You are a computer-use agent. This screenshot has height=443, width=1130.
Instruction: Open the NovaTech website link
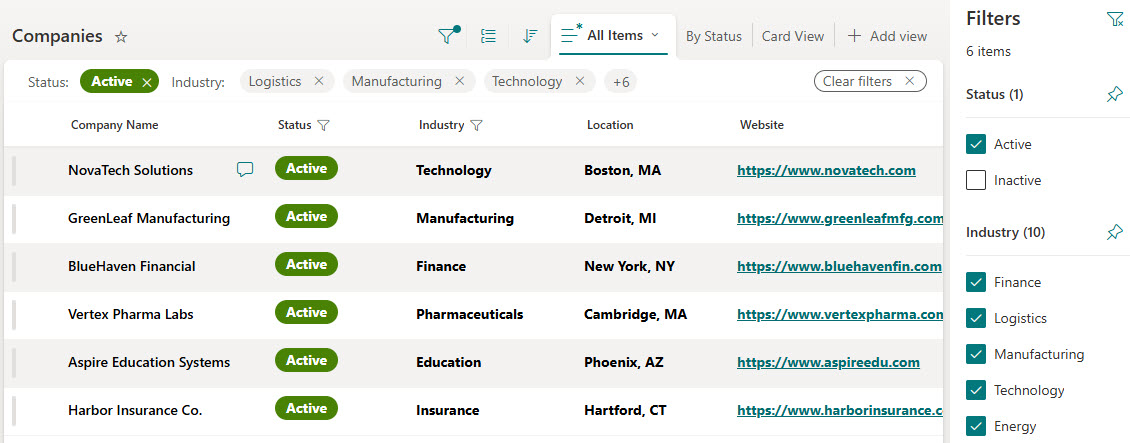click(x=826, y=170)
